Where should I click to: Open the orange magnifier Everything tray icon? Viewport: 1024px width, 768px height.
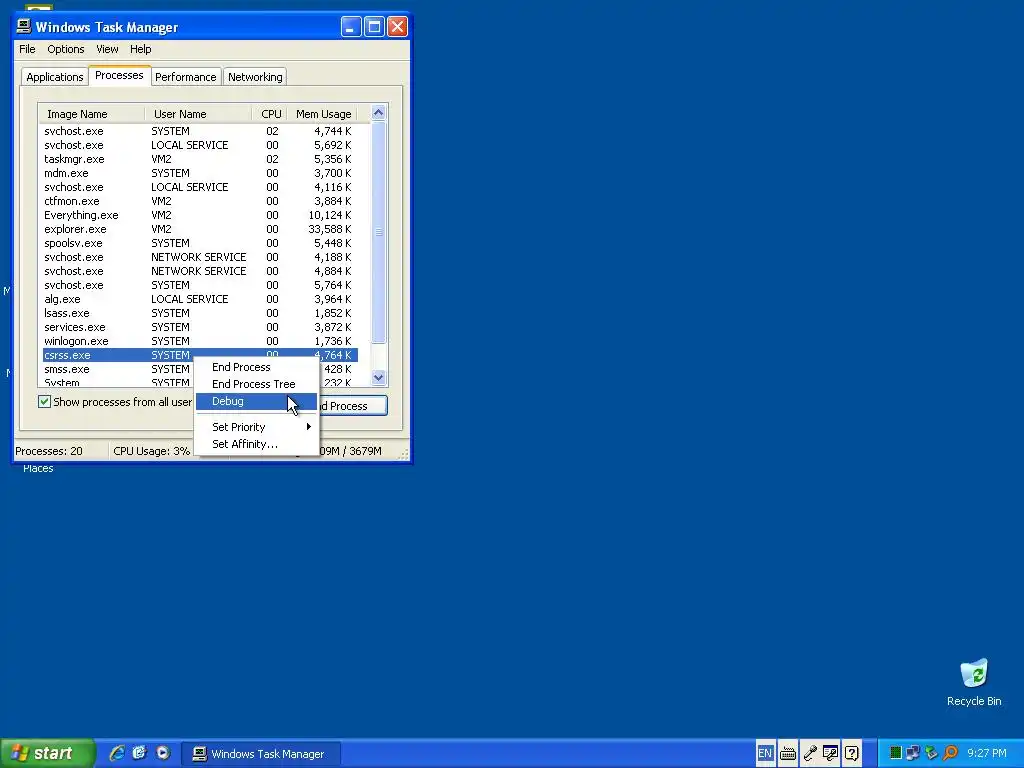pyautogui.click(x=950, y=754)
